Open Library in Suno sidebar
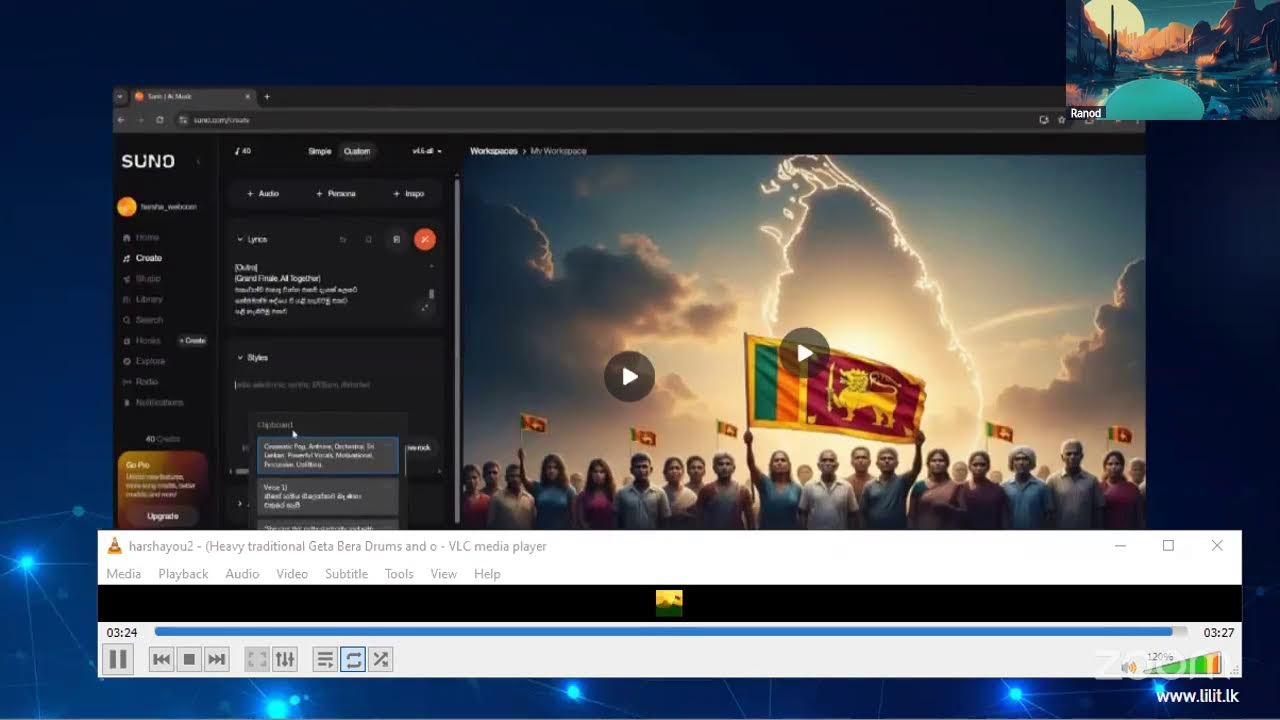 143,299
